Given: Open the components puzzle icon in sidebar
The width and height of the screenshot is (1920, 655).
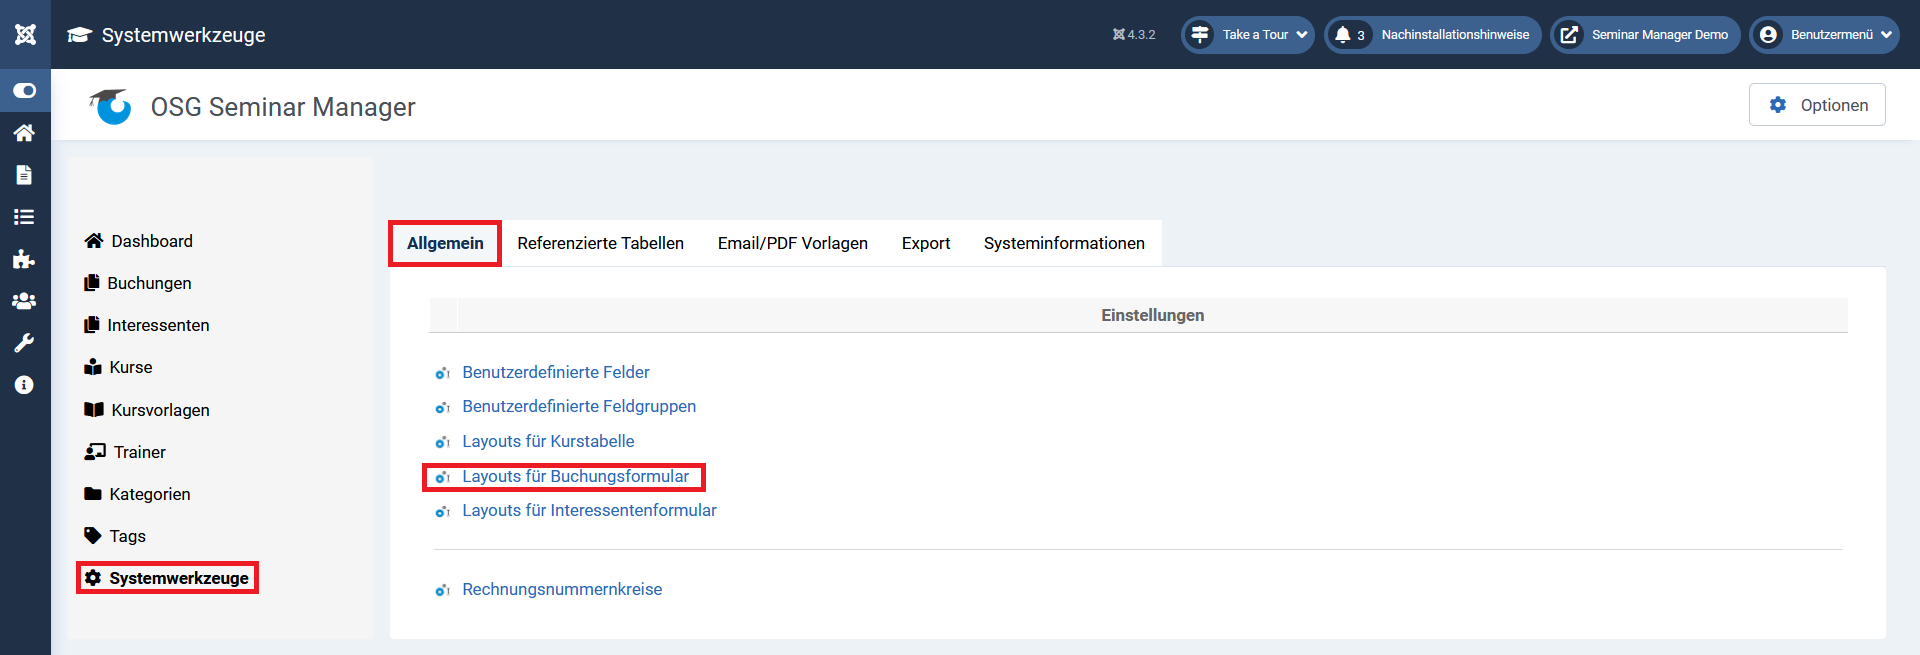Looking at the screenshot, I should click(25, 259).
